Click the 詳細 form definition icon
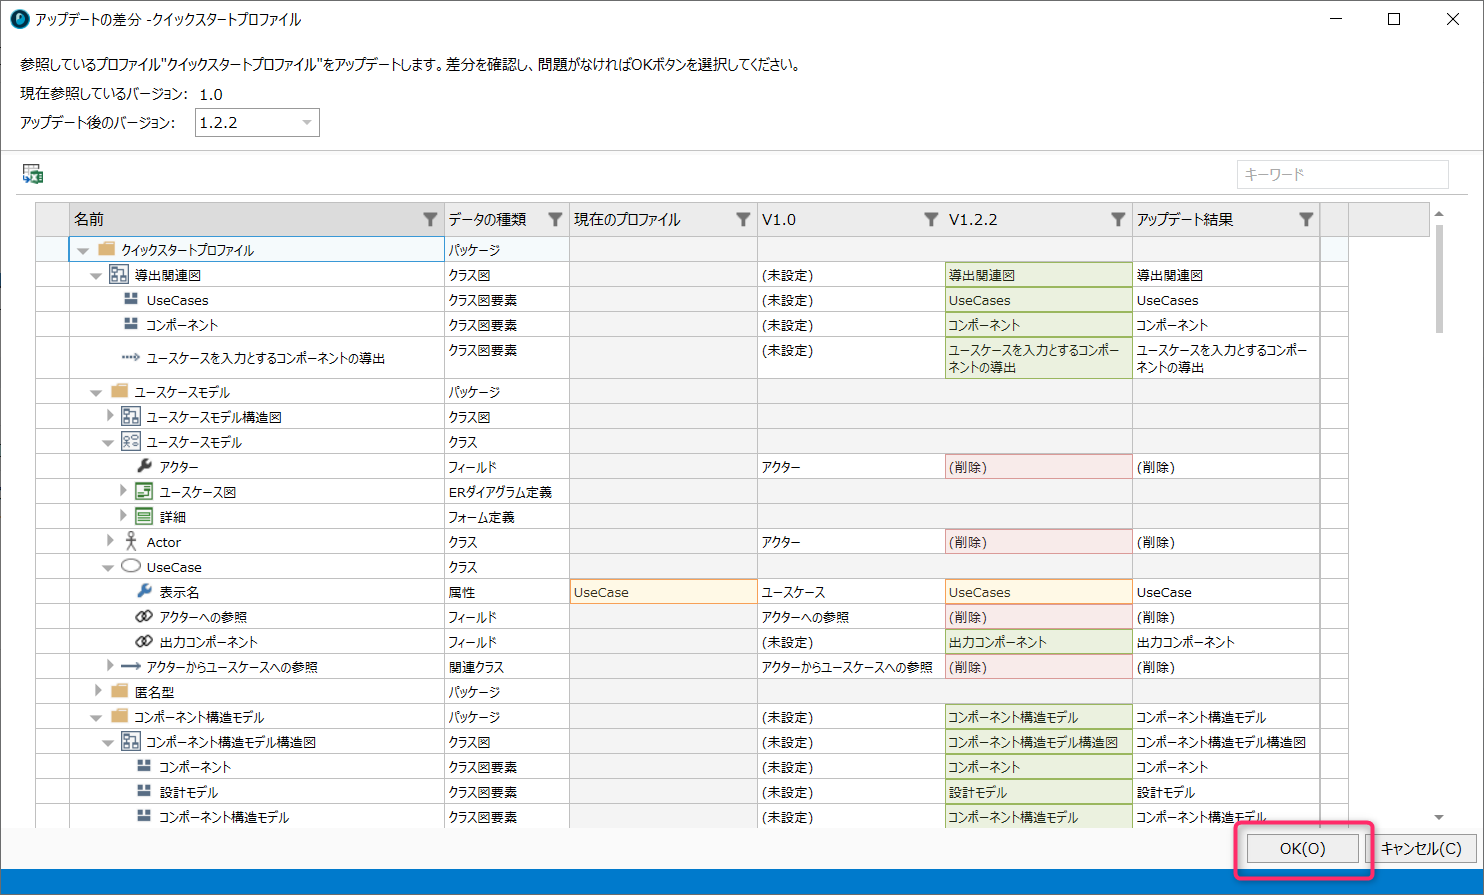Viewport: 1484px width, 895px height. pyautogui.click(x=144, y=516)
